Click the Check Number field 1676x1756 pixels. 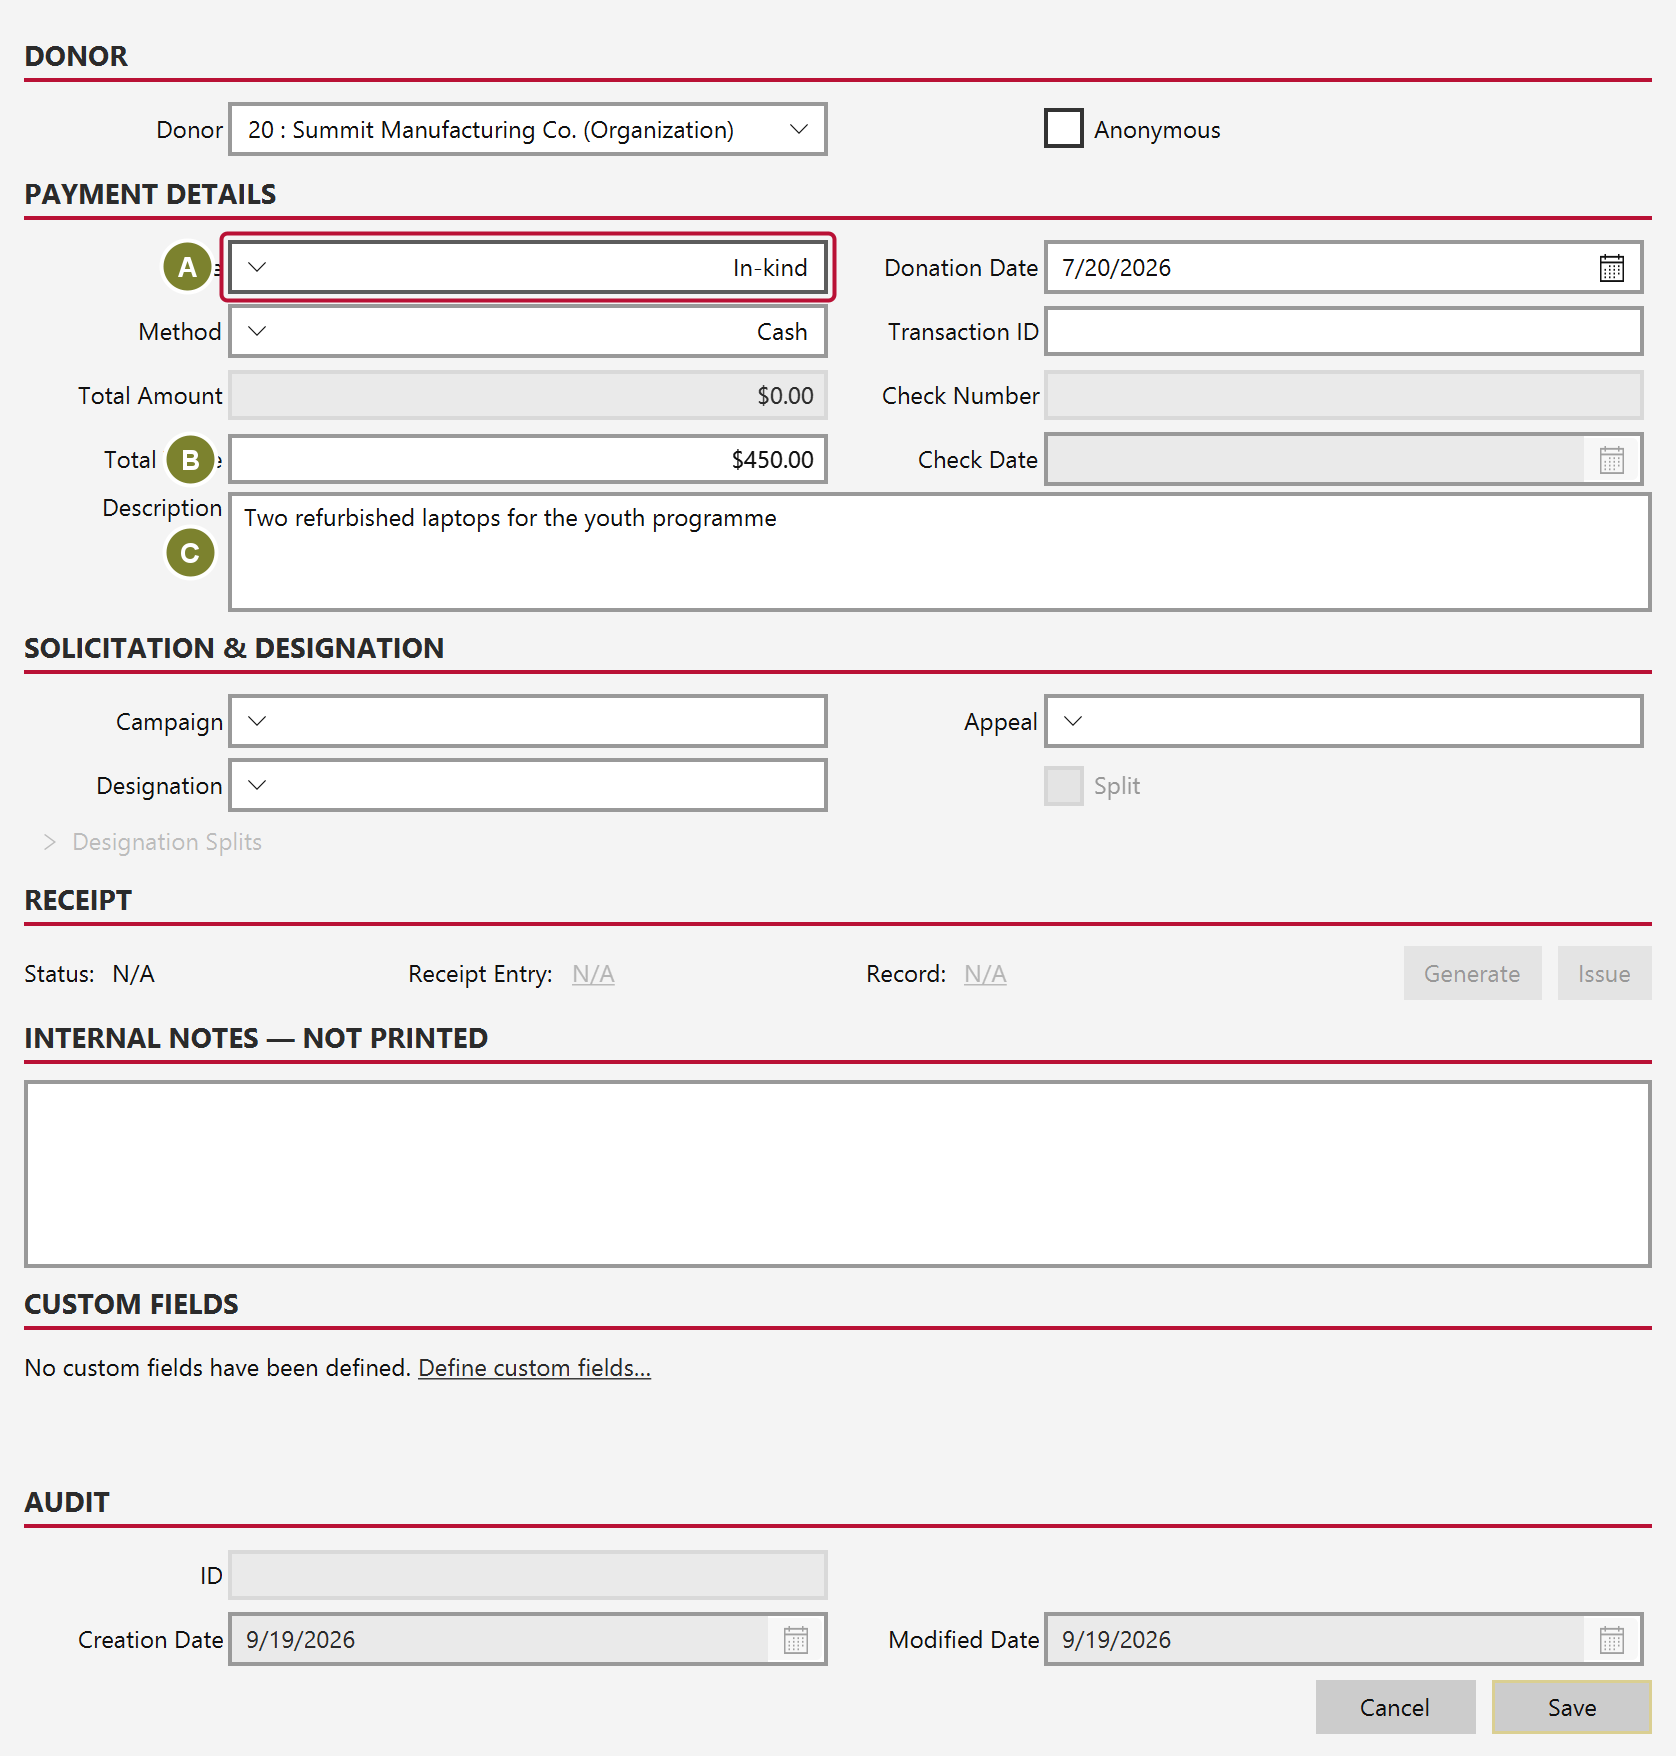(x=1343, y=396)
